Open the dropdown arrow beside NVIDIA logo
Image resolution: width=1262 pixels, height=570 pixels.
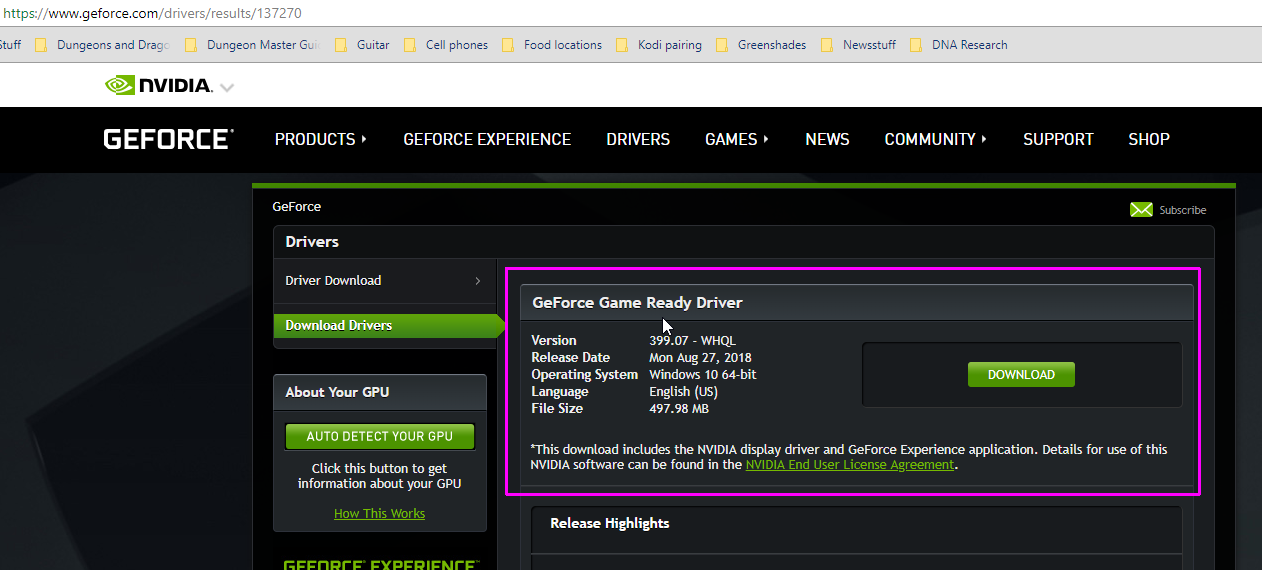click(227, 87)
